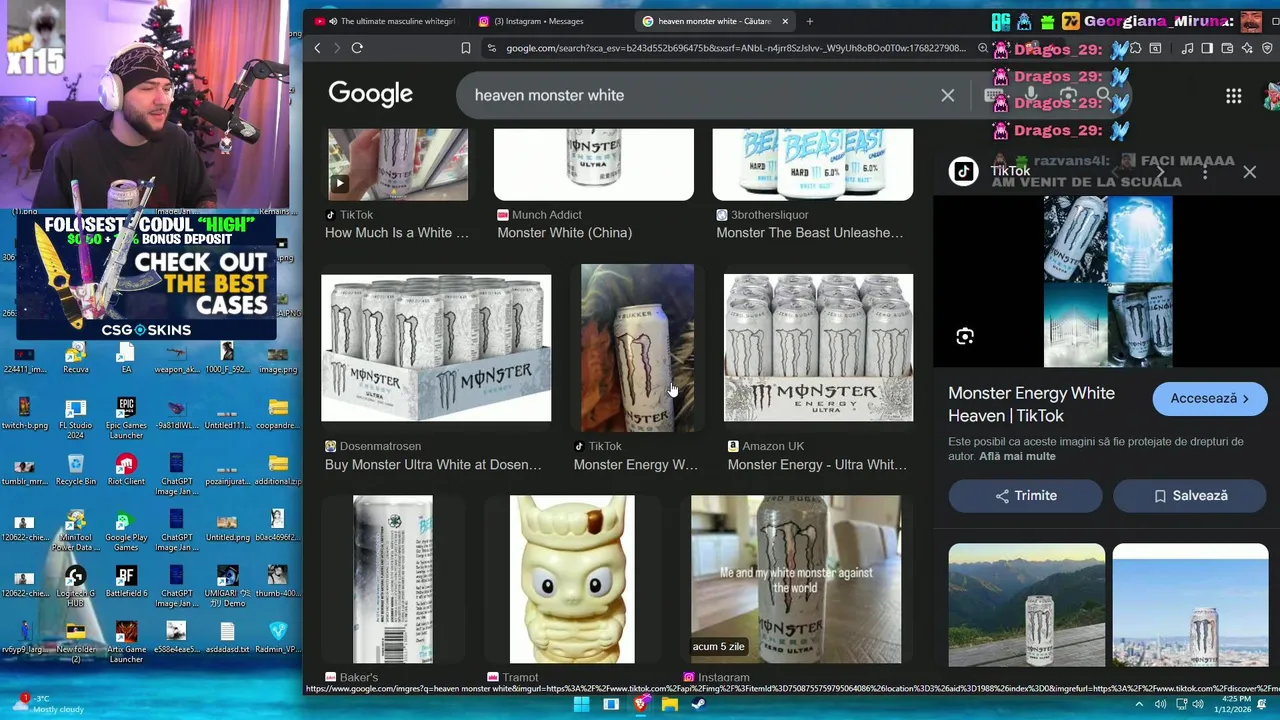This screenshot has height=720, width=1280.
Task: Open the Brave sidebar panel toggle
Action: pos(1207,48)
